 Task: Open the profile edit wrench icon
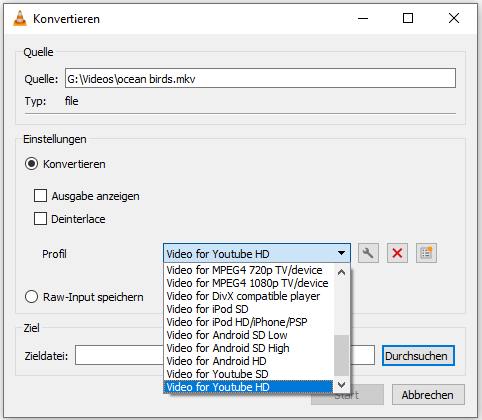(368, 253)
